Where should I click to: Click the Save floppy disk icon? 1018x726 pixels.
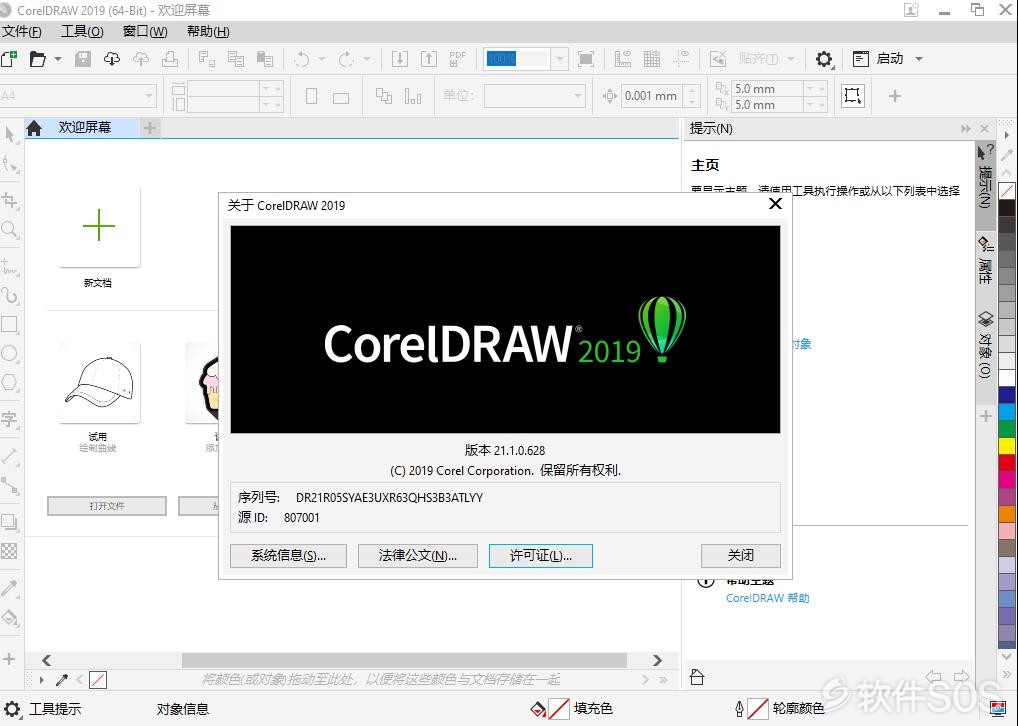click(83, 58)
